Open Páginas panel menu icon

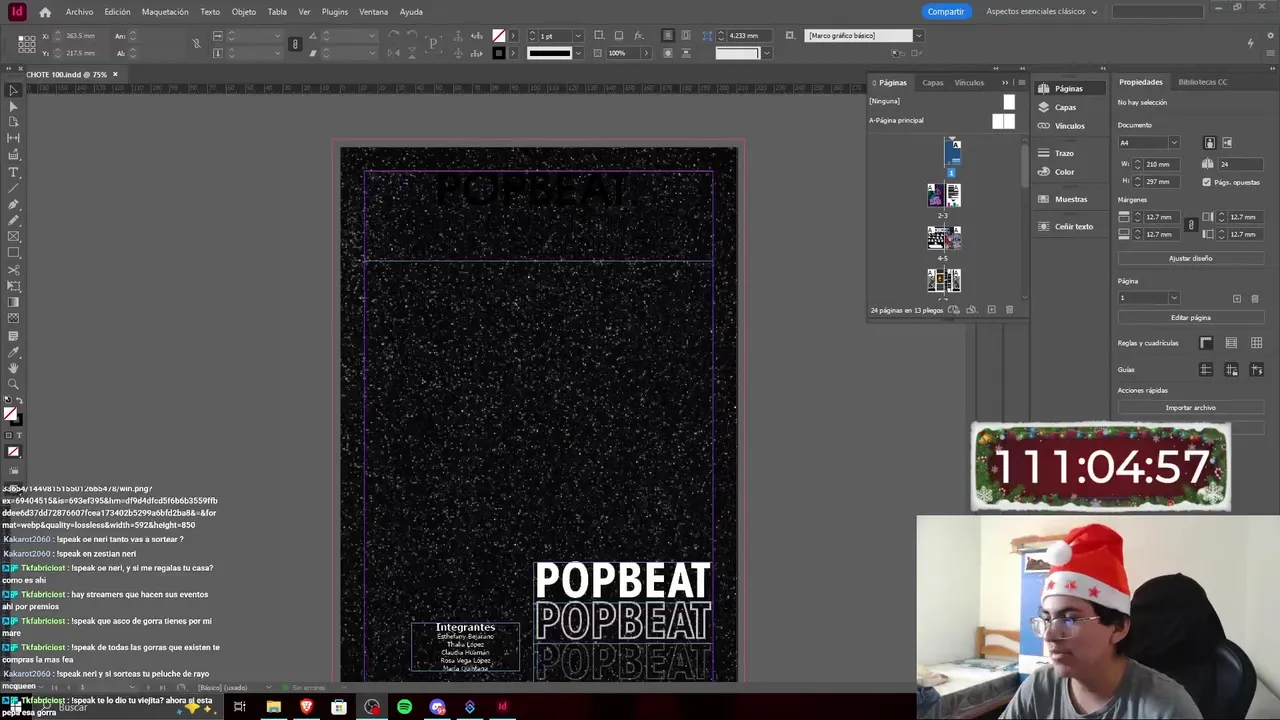(1020, 83)
